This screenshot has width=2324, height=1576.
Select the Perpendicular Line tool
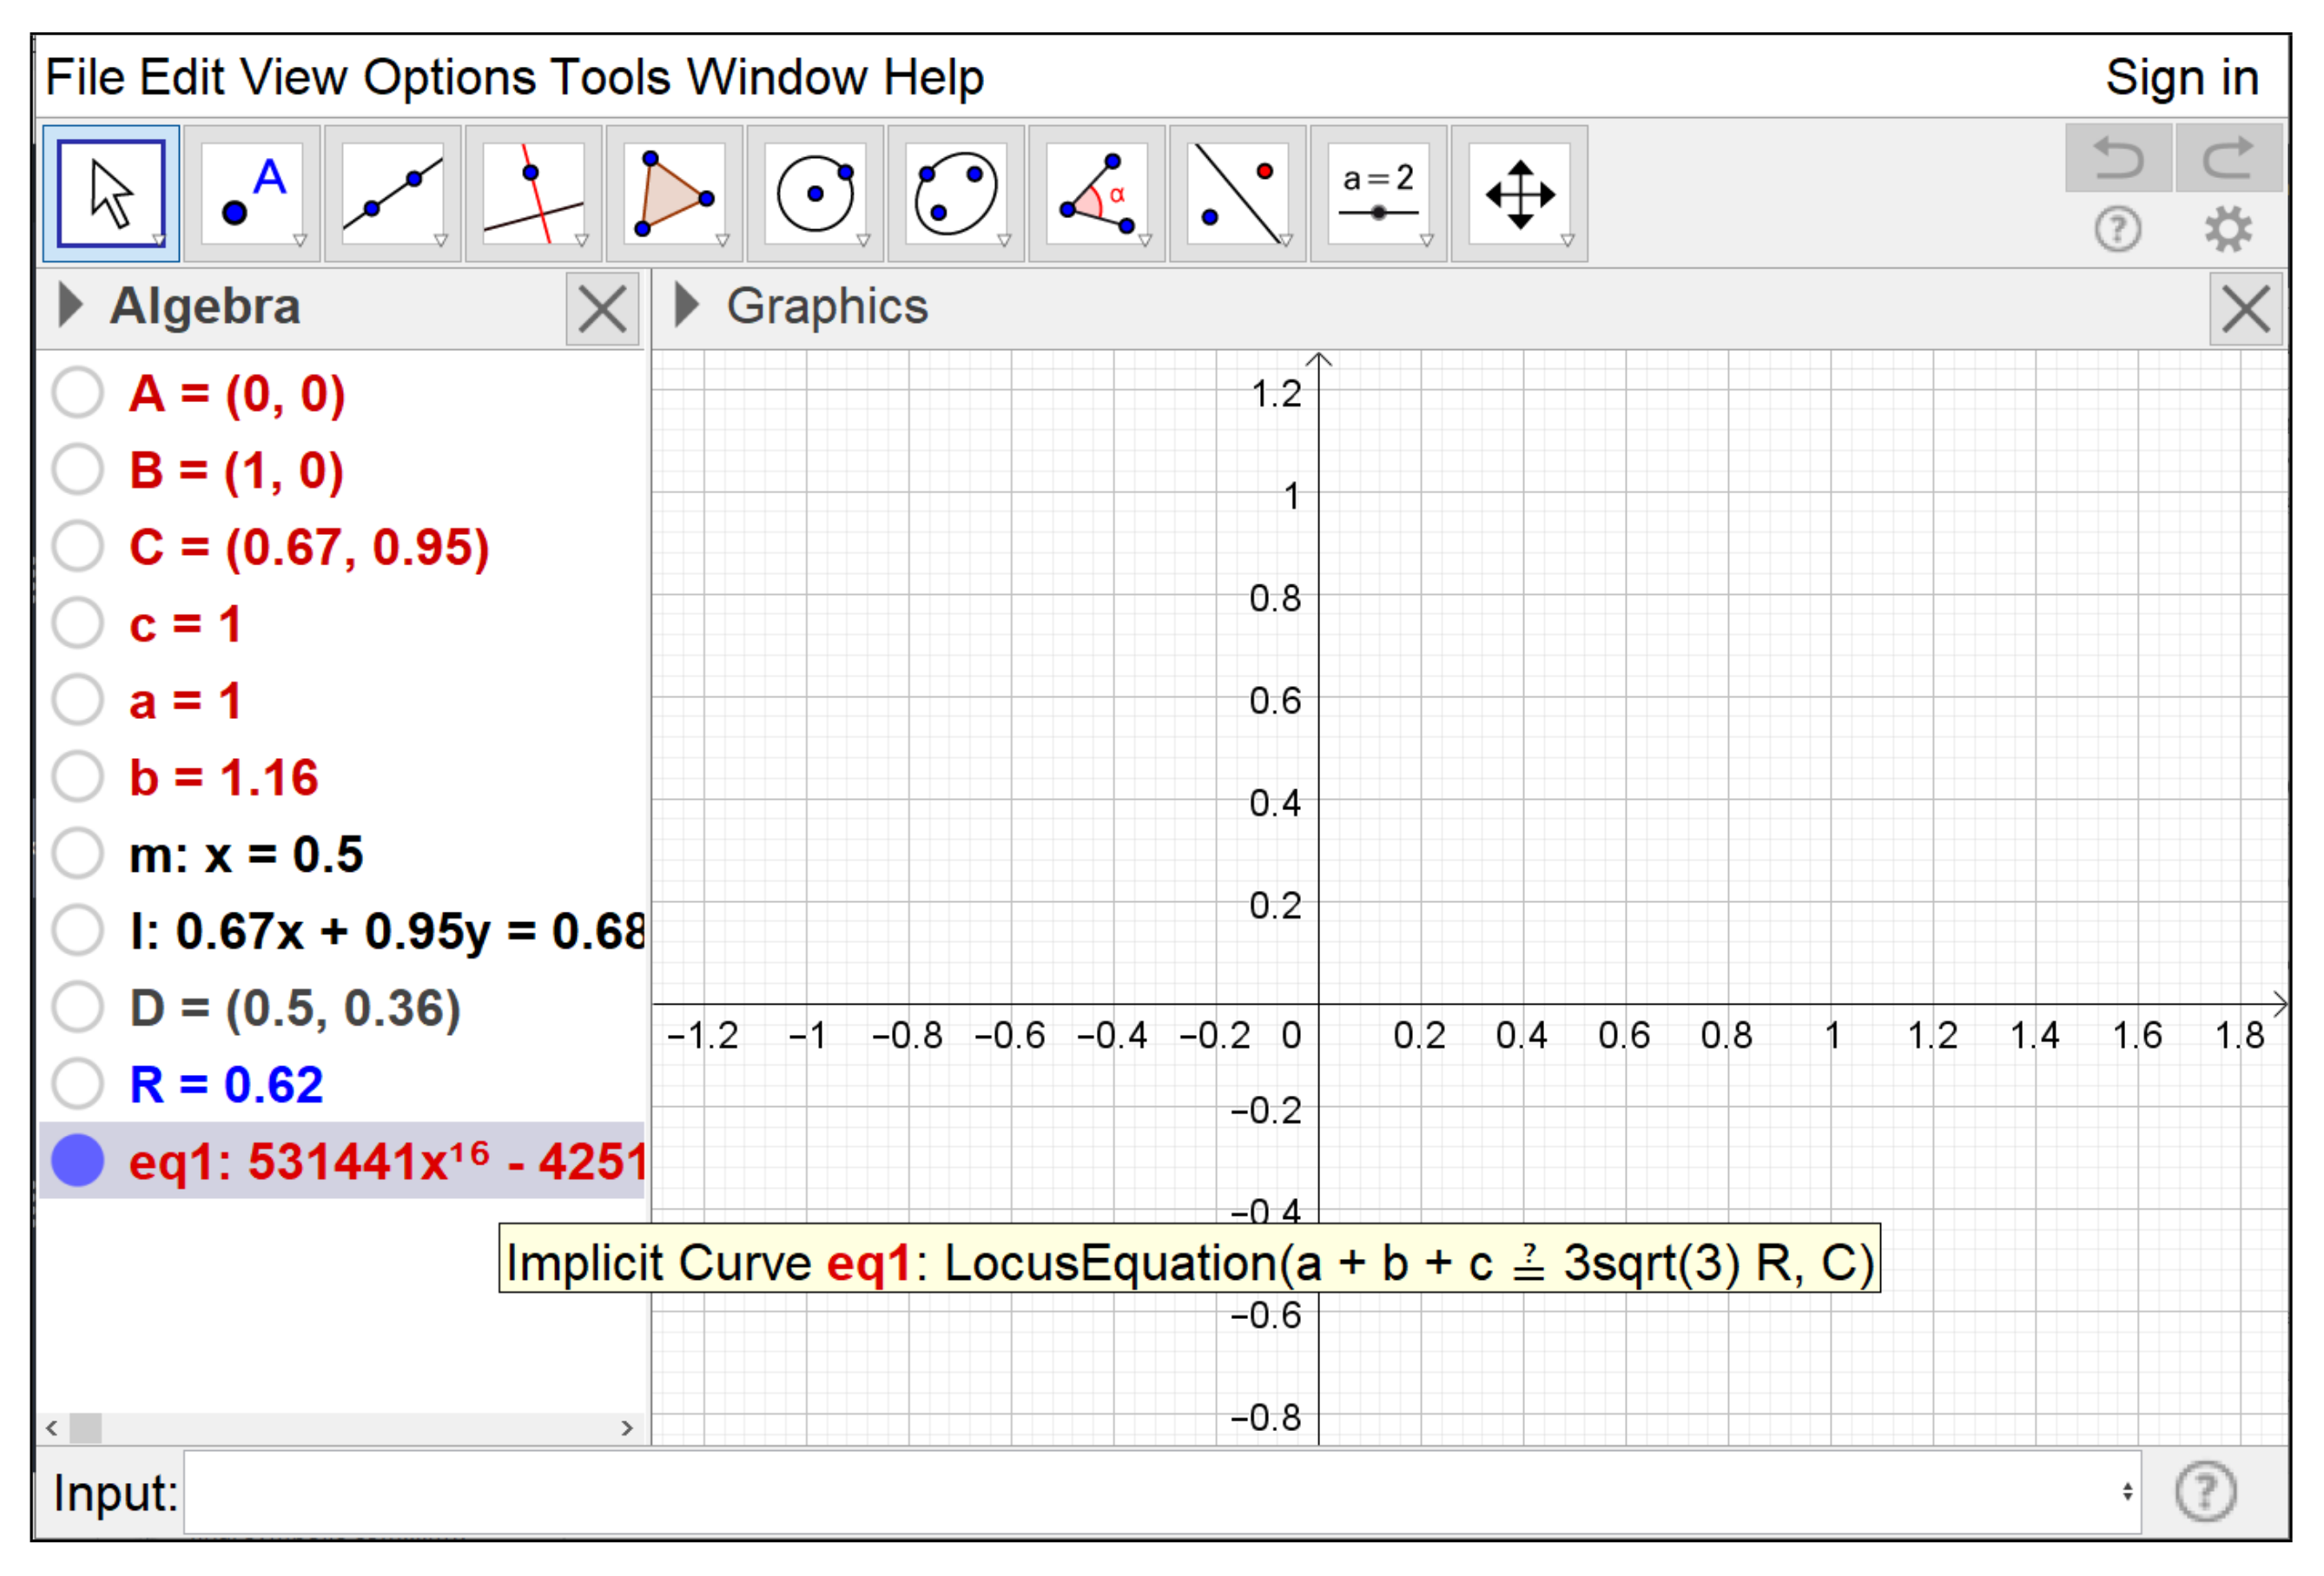pyautogui.click(x=534, y=194)
